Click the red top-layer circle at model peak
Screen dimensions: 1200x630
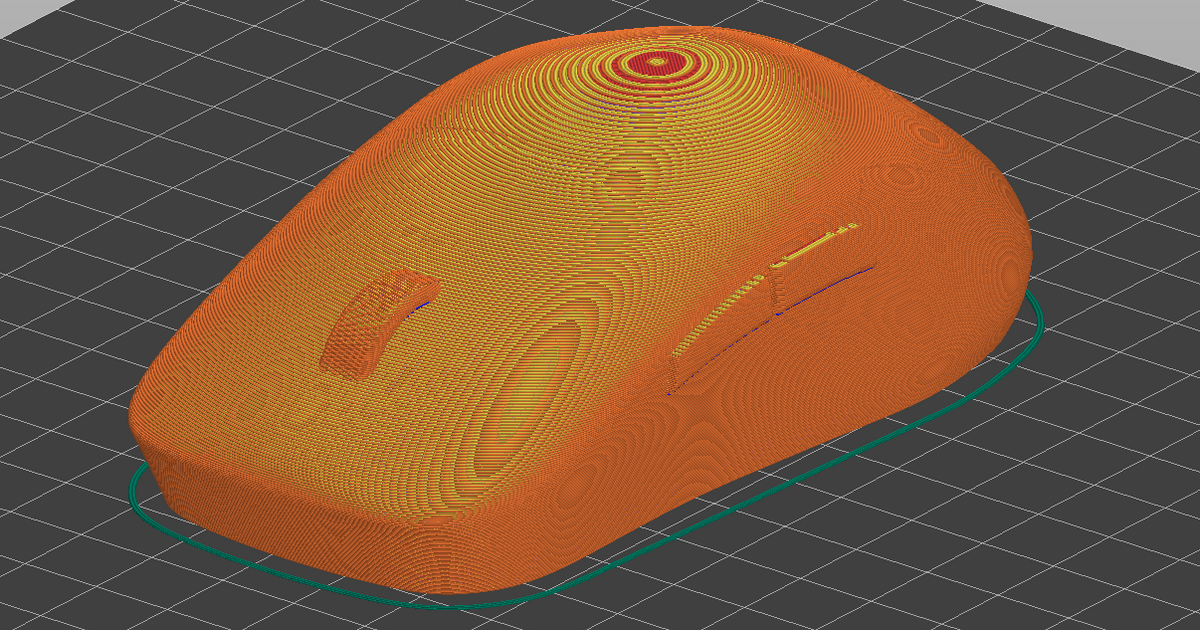coord(657,62)
